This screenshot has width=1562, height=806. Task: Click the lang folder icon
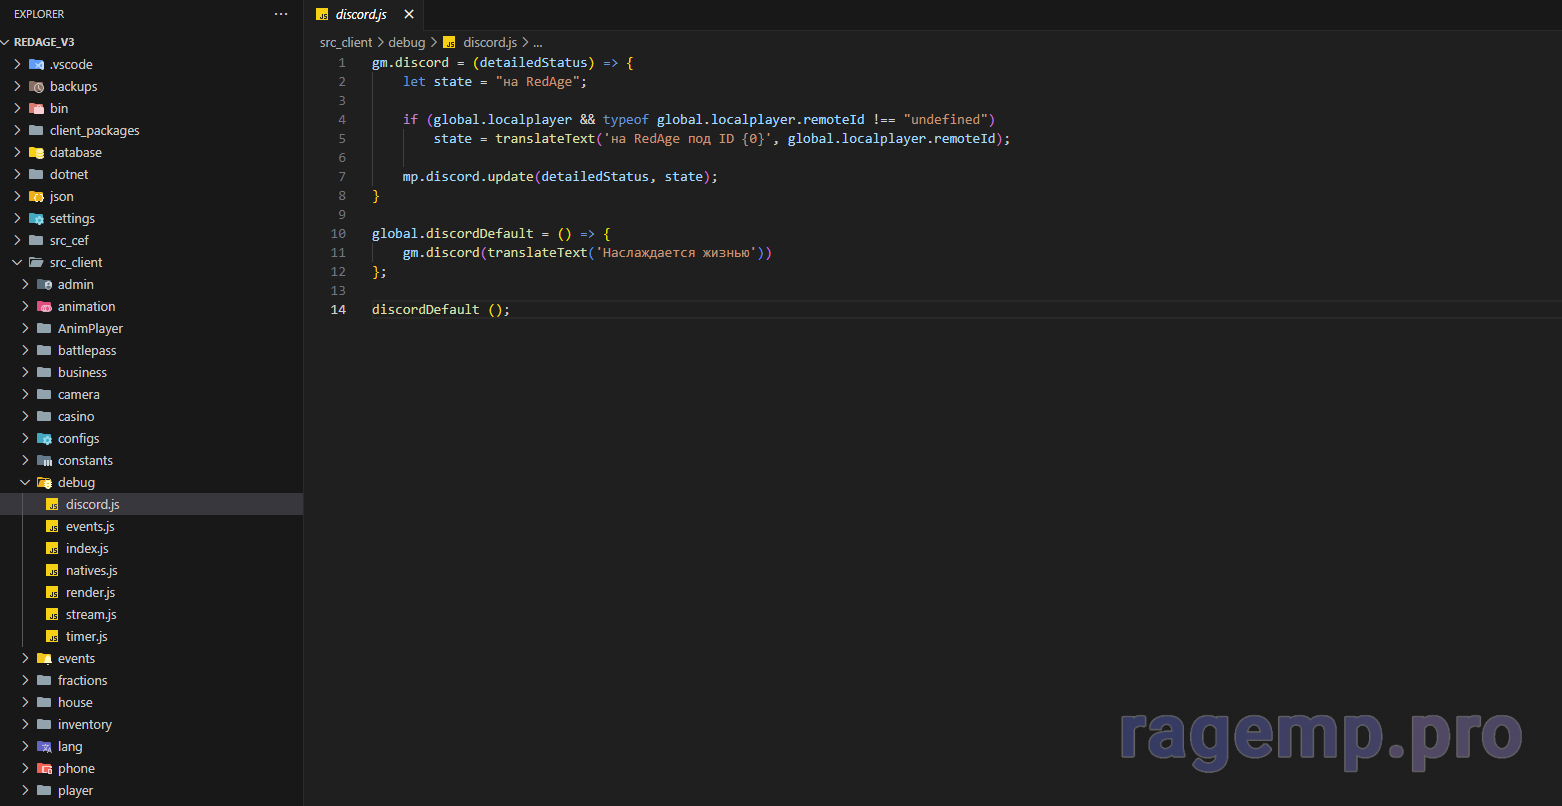point(45,746)
